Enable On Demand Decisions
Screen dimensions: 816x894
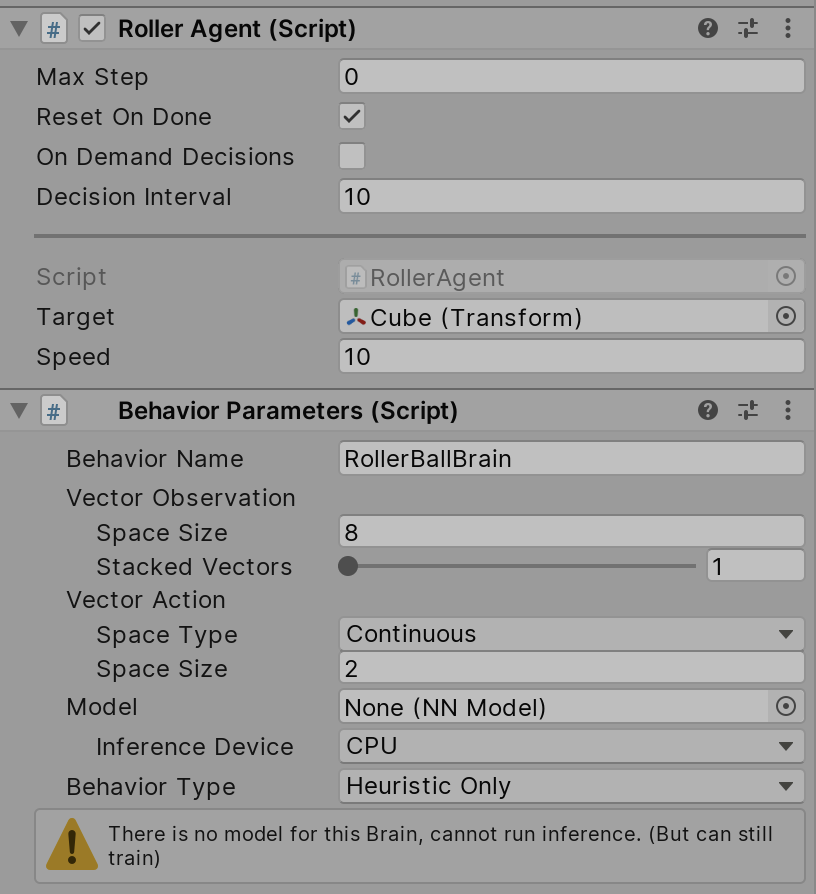pos(351,156)
